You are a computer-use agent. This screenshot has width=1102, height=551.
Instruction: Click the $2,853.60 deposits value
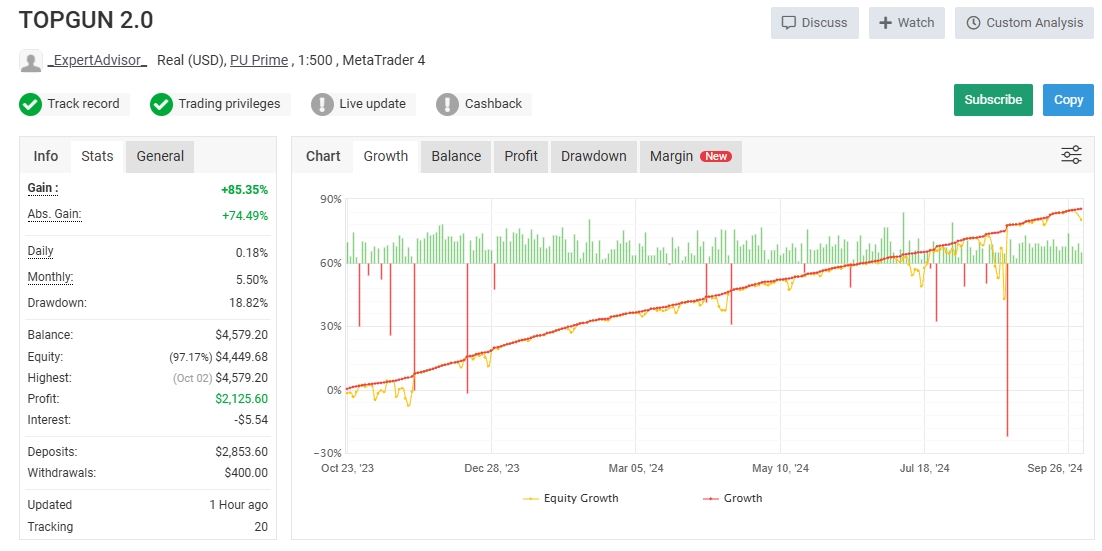(x=242, y=452)
